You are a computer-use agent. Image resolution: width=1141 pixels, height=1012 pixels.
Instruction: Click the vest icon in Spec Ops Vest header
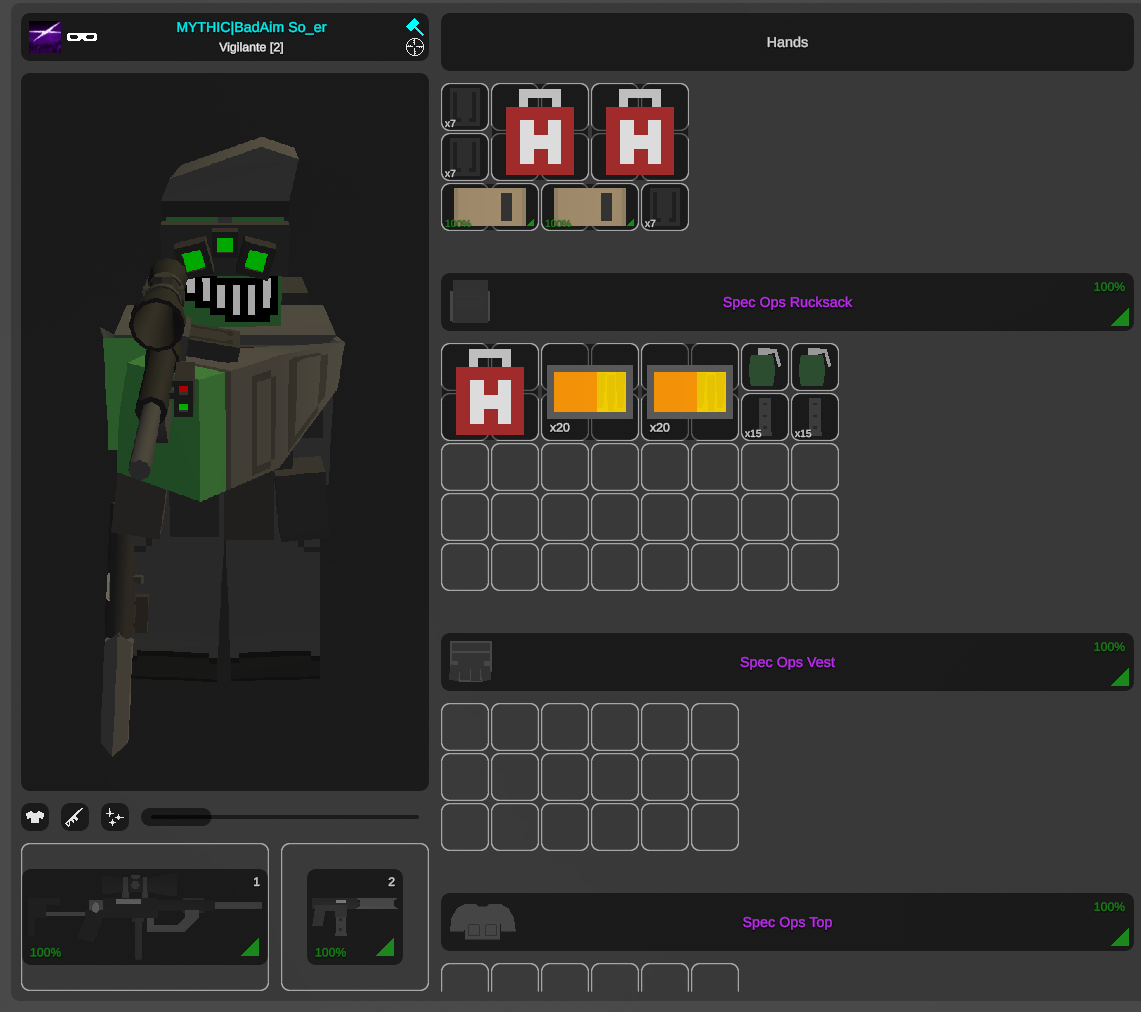point(471,661)
